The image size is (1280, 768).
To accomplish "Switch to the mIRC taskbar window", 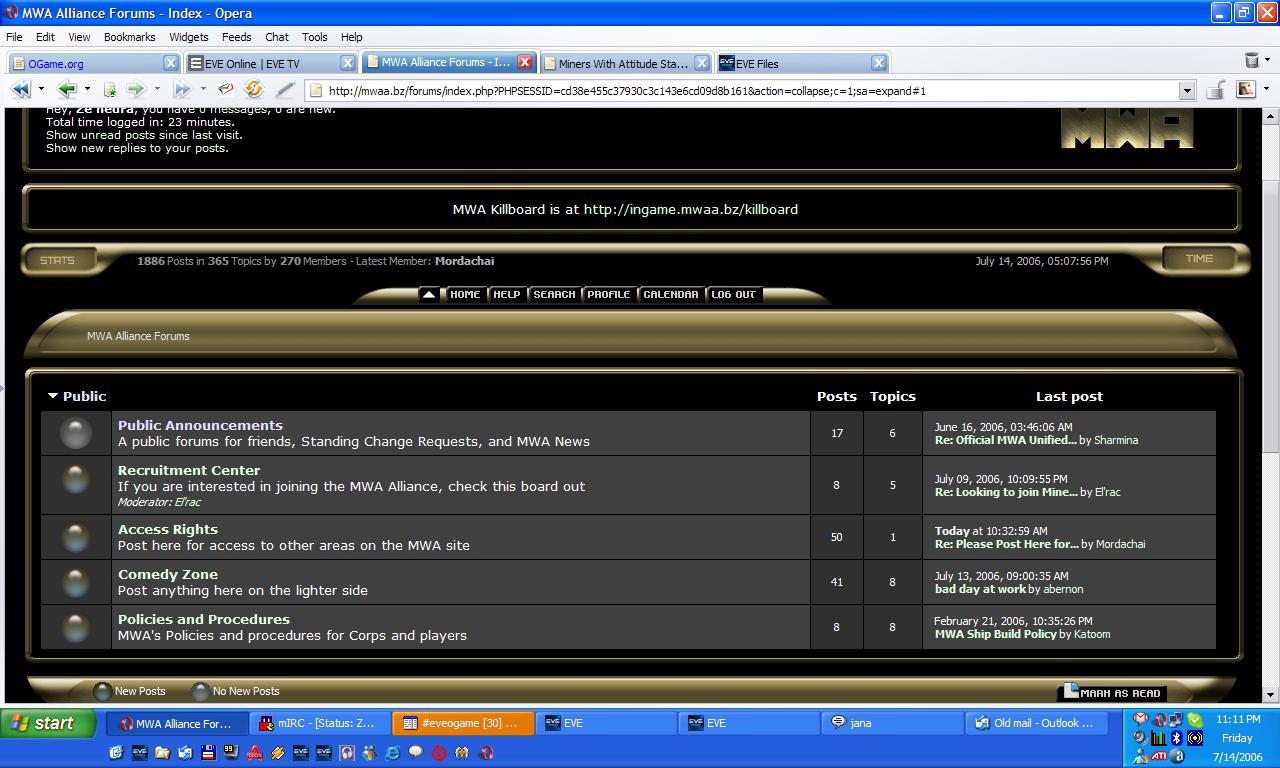I will [318, 723].
